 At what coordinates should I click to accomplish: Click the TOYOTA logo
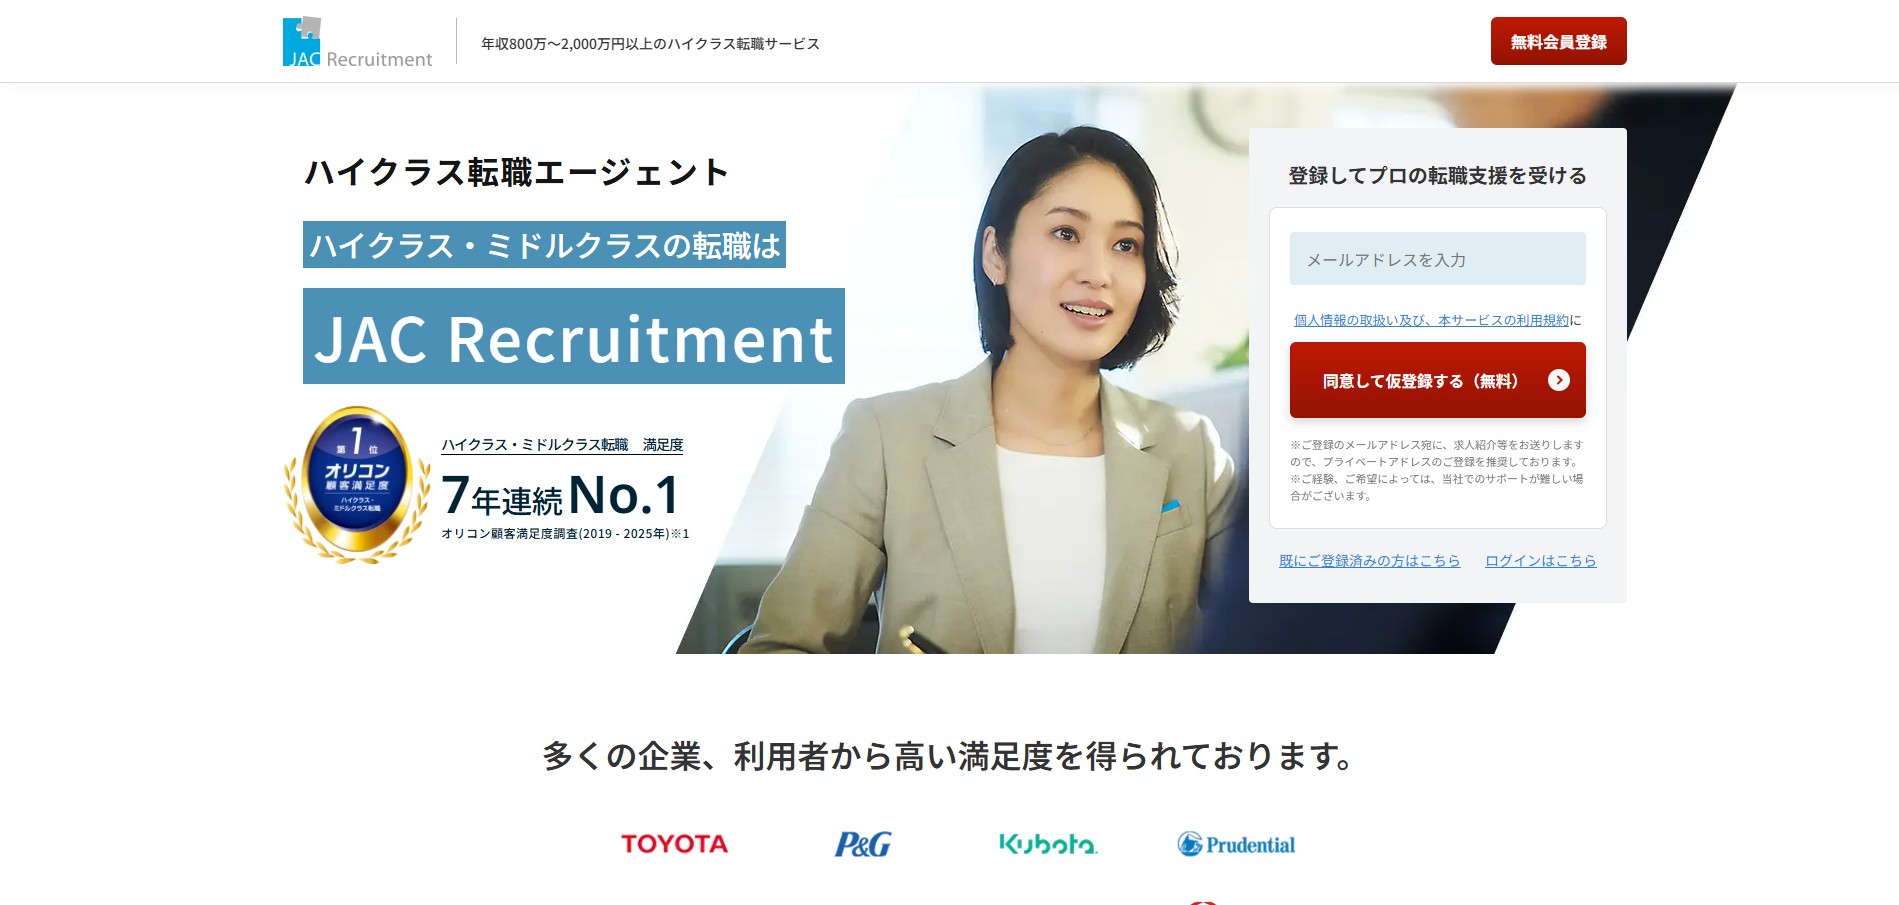[674, 844]
